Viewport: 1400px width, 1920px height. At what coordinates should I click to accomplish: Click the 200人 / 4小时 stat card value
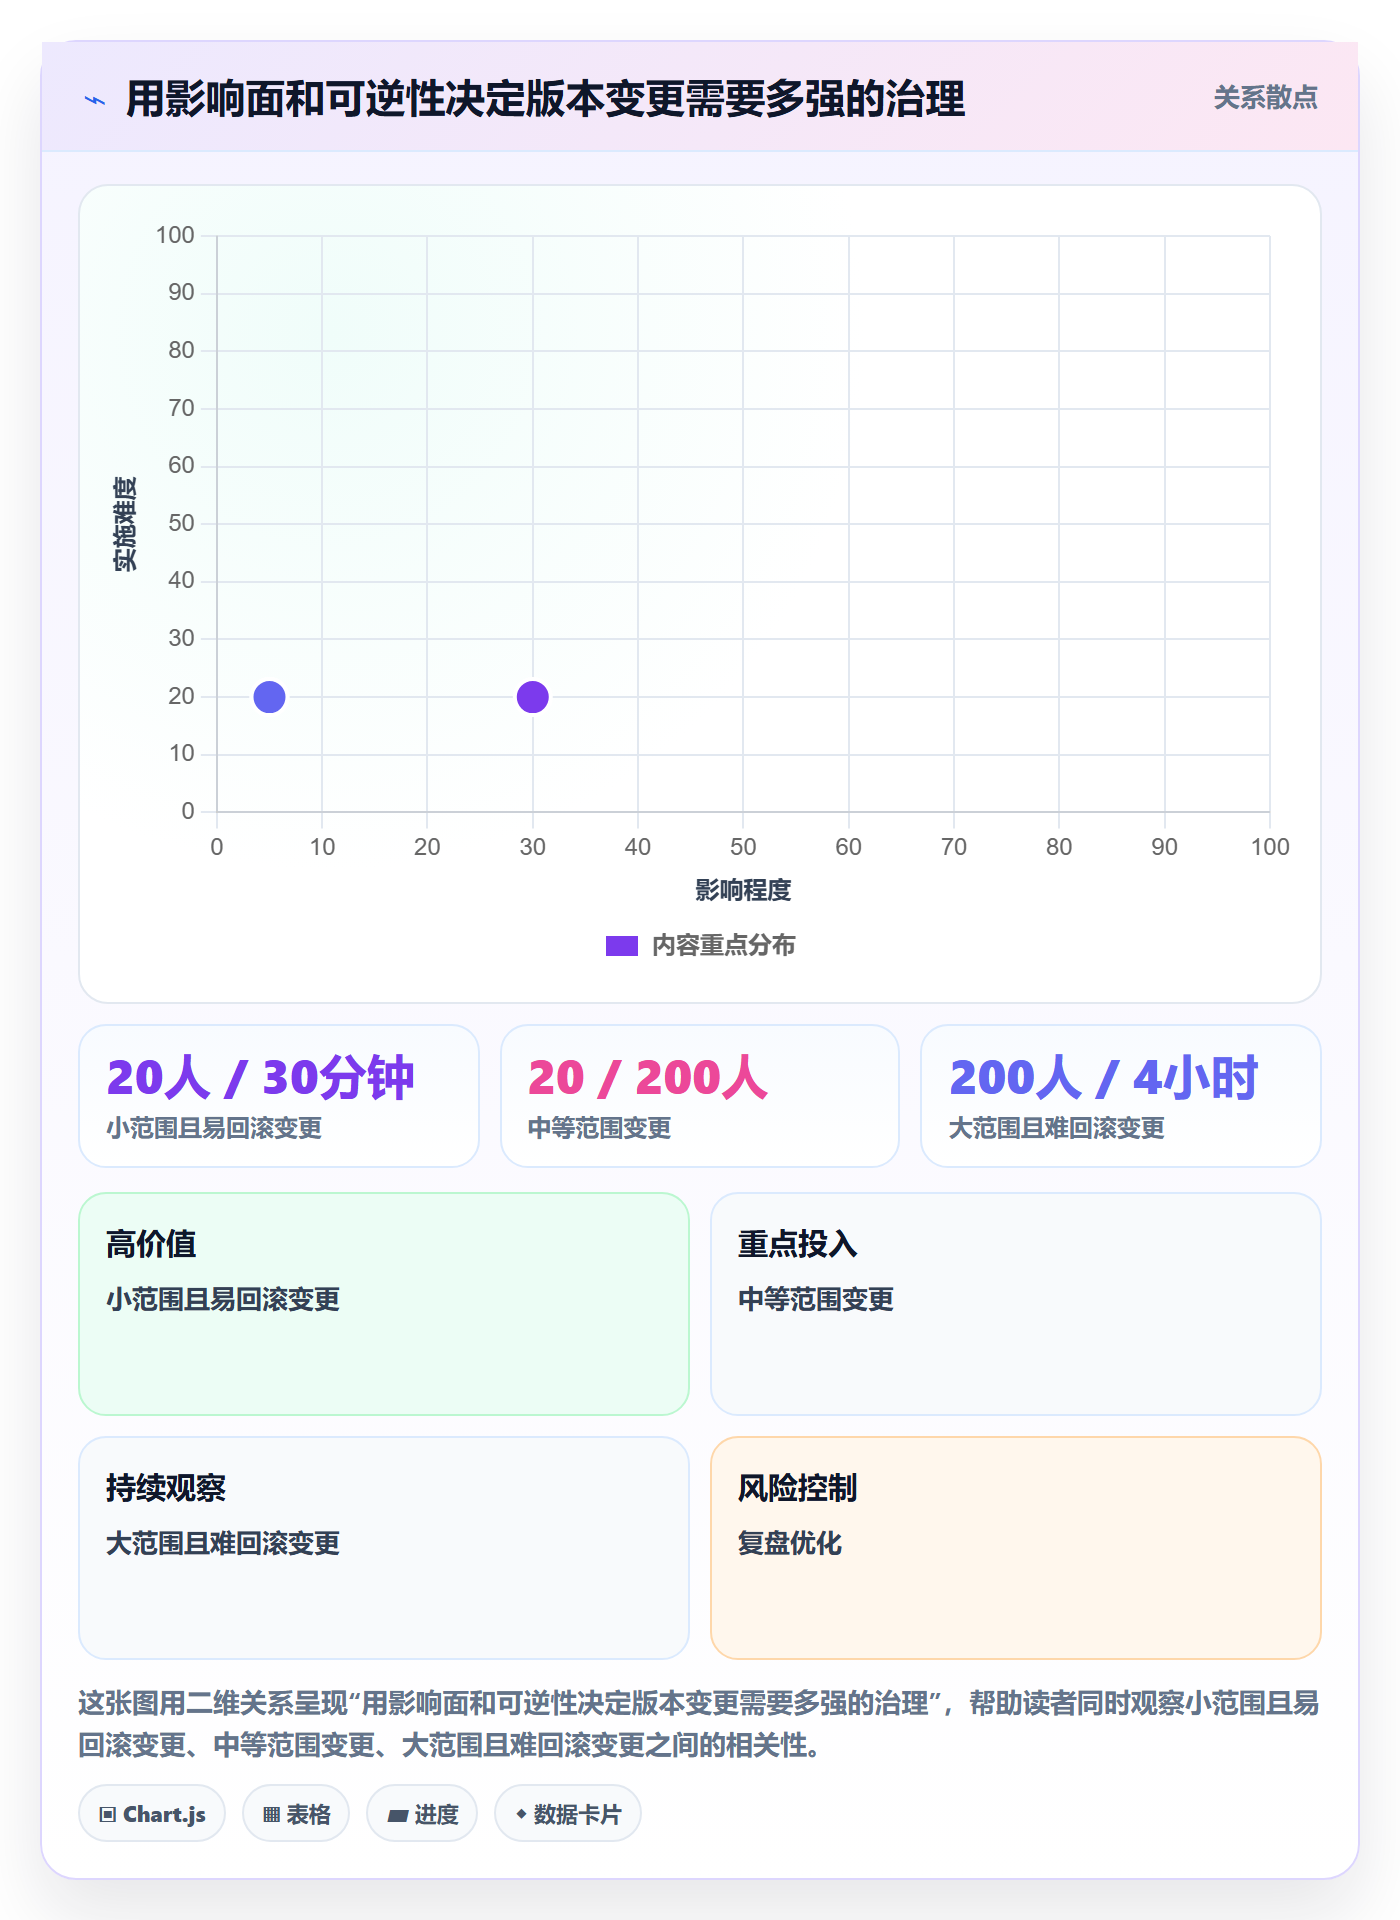[x=1103, y=1078]
